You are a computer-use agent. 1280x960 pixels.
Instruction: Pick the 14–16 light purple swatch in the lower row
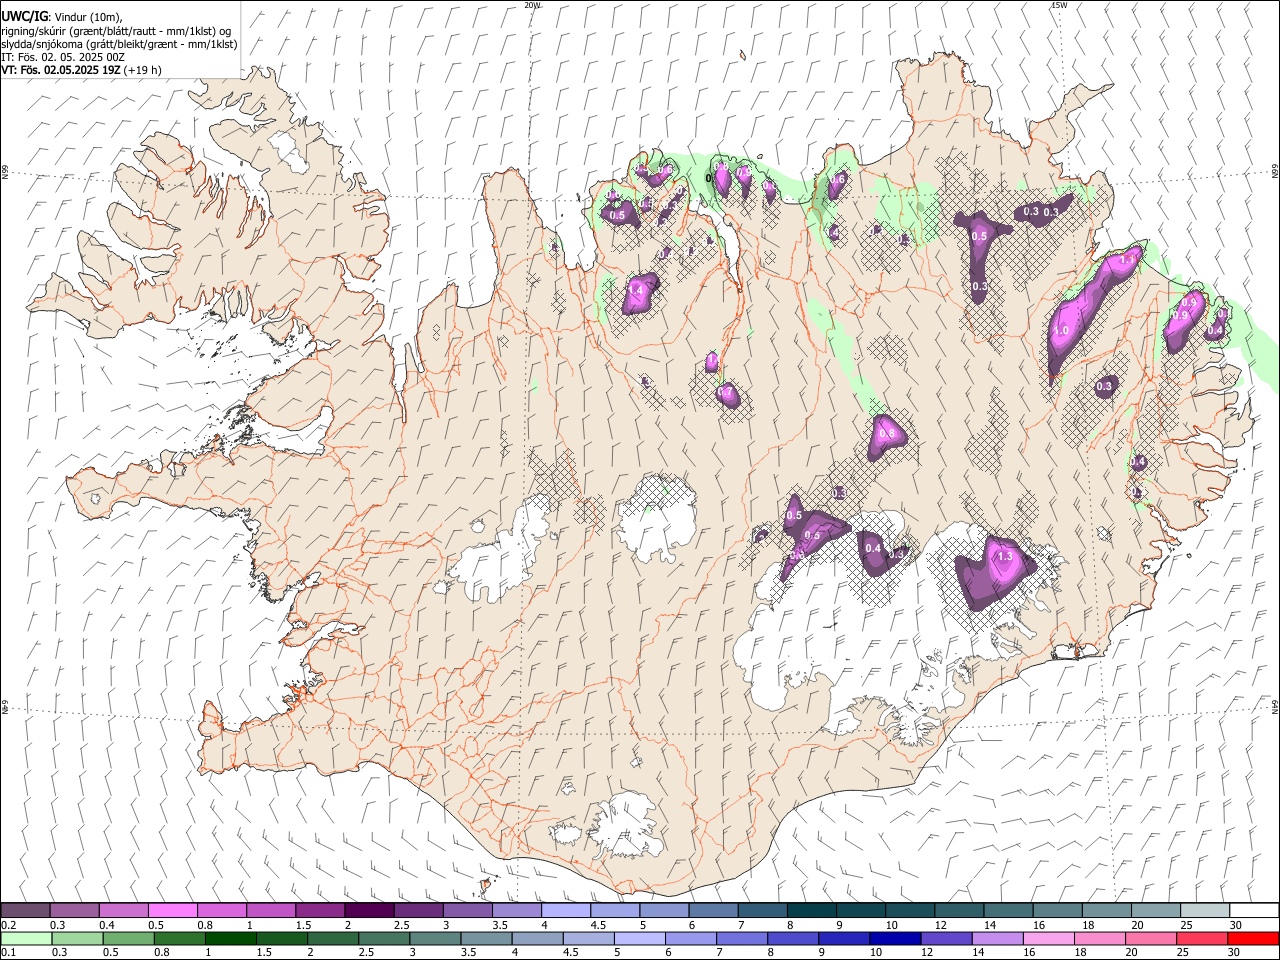pos(998,939)
